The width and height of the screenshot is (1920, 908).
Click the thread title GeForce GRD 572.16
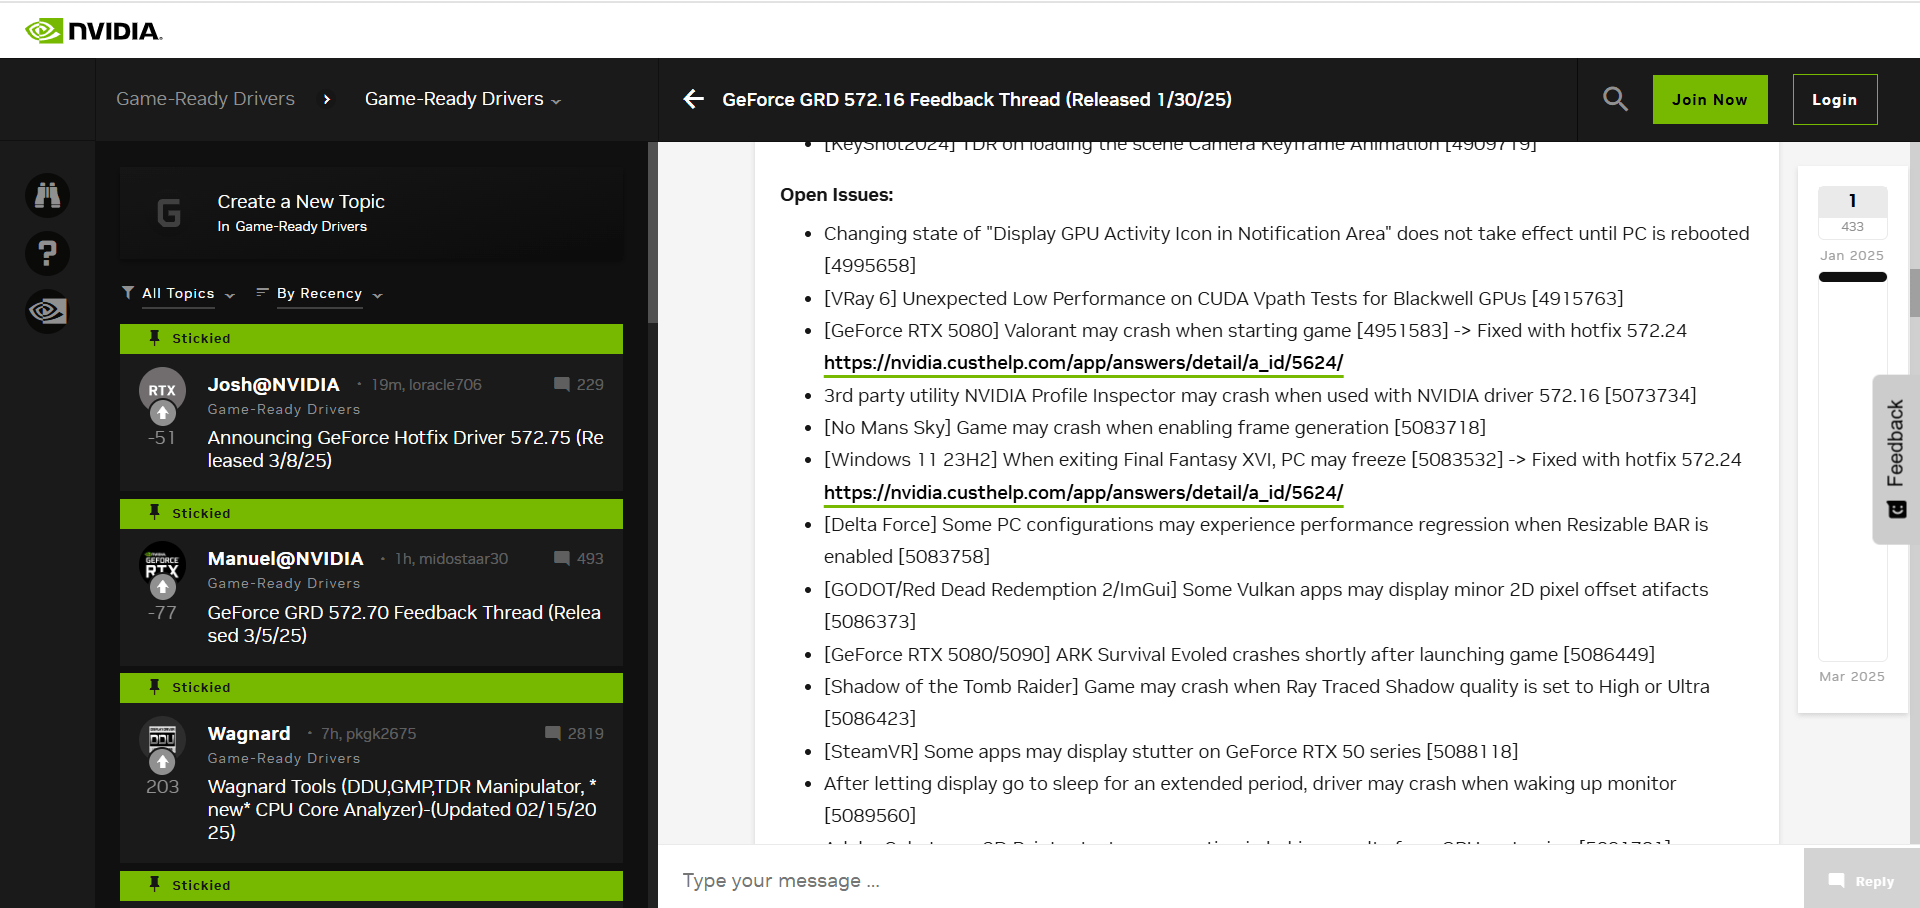tap(977, 99)
